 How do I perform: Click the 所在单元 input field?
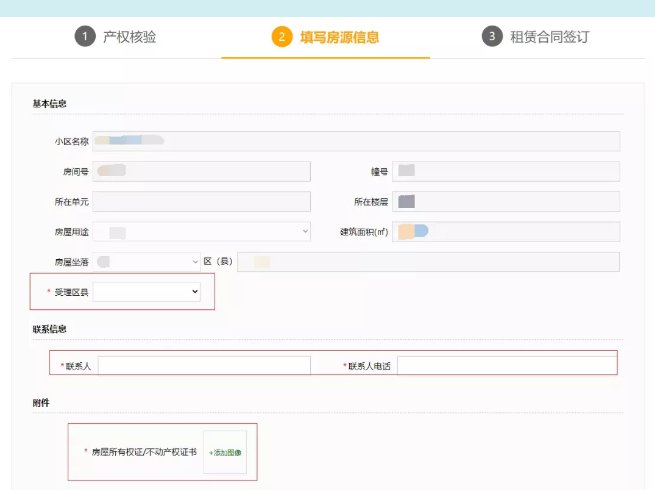point(201,202)
